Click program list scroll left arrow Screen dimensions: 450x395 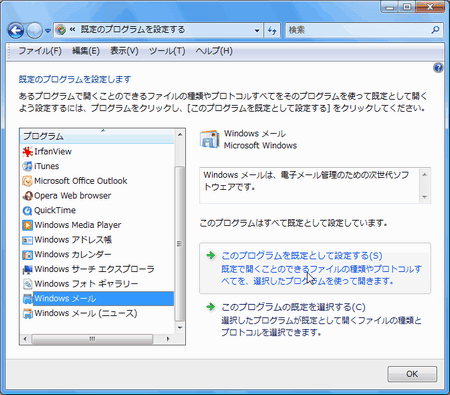pyautogui.click(x=25, y=339)
